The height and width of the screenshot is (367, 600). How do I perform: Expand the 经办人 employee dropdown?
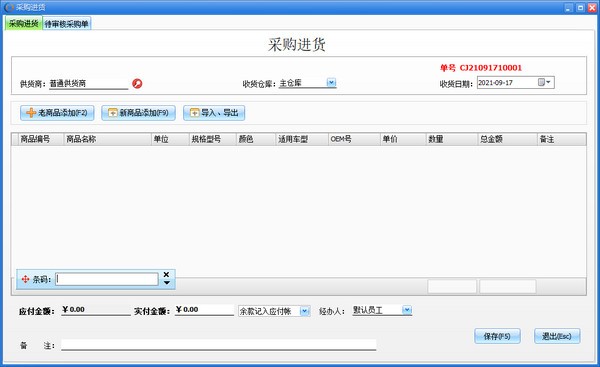[x=407, y=310]
